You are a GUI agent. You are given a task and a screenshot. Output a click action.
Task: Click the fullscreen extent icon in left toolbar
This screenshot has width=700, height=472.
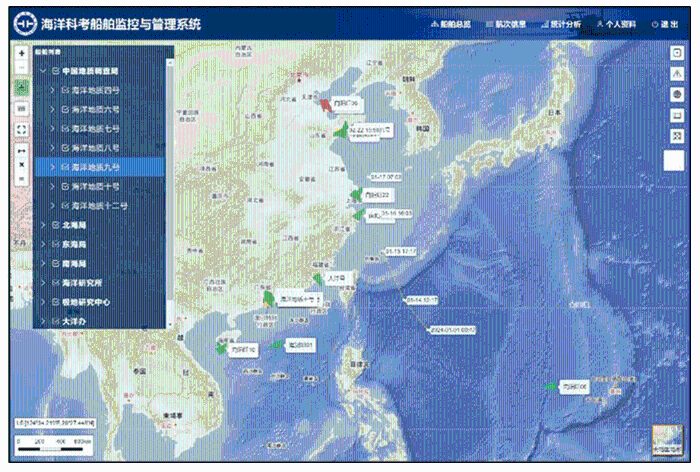coord(22,129)
